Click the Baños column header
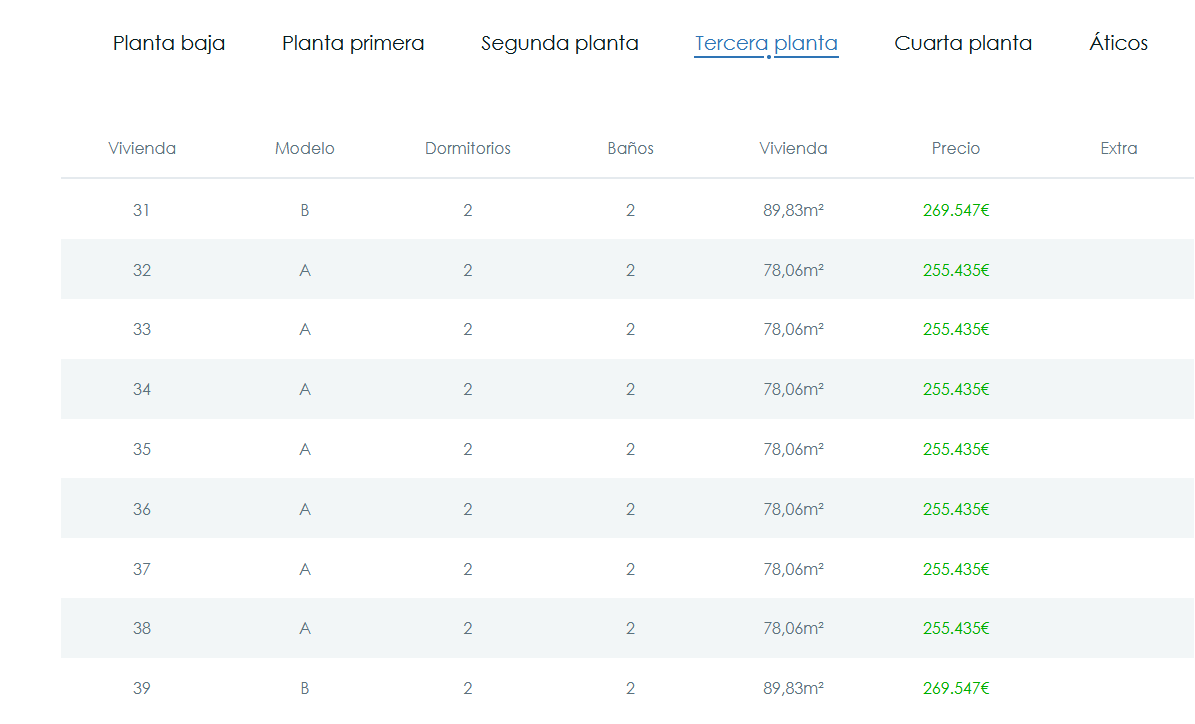 pyautogui.click(x=630, y=149)
